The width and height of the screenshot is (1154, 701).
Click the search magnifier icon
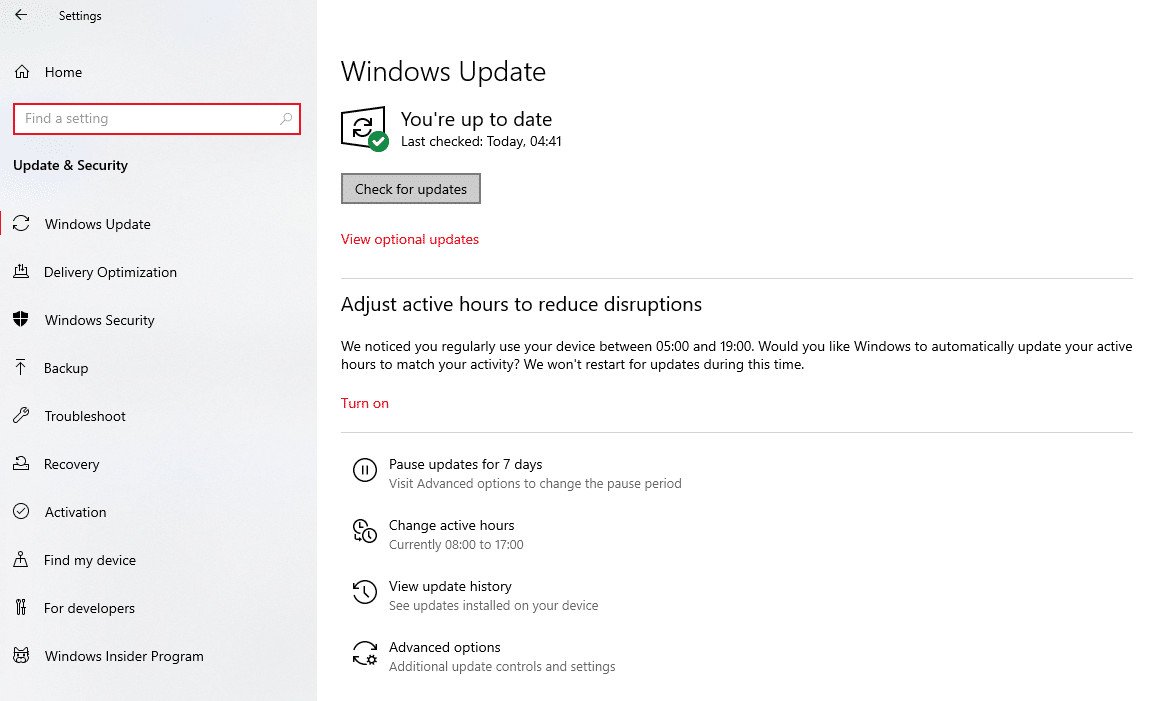coord(286,119)
